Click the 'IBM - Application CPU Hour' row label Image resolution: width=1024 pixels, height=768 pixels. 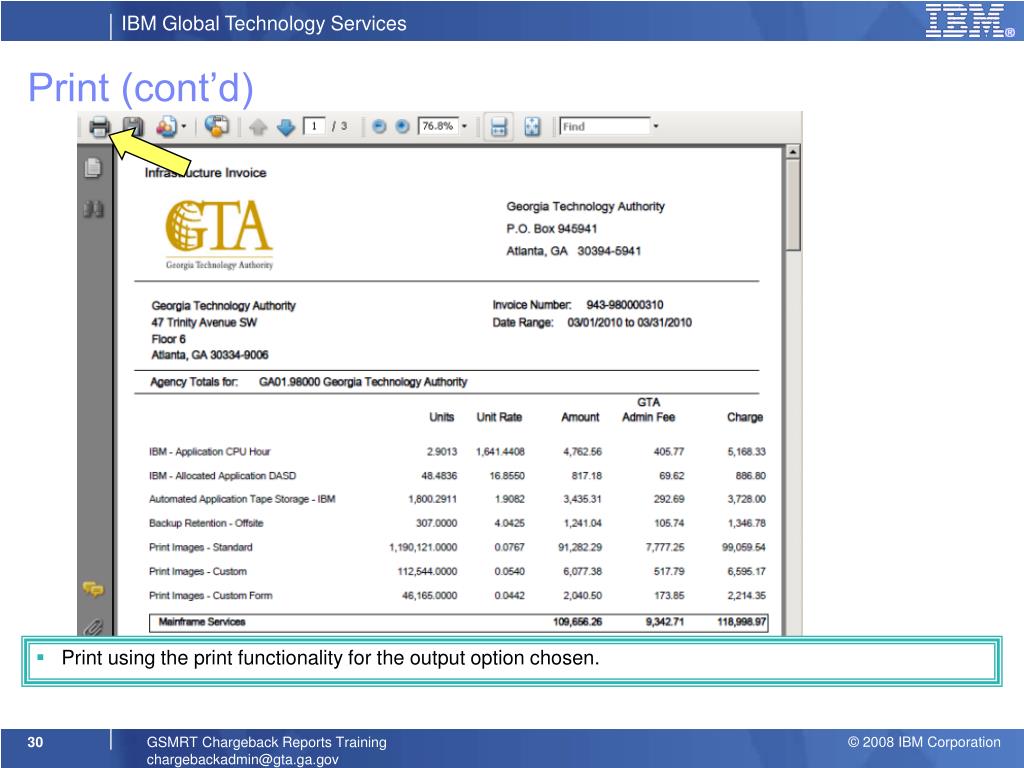click(x=210, y=452)
